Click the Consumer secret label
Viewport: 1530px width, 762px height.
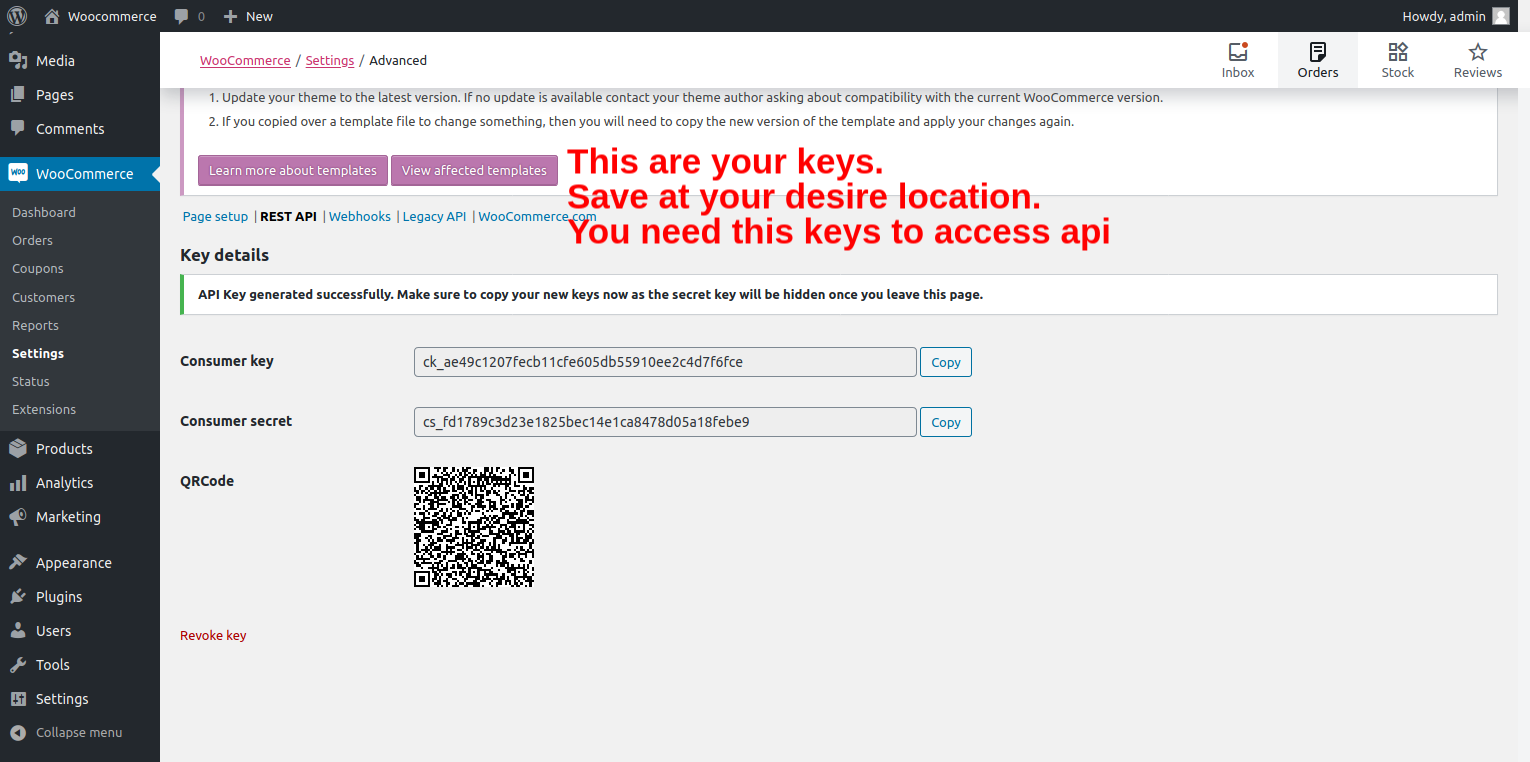click(x=236, y=421)
